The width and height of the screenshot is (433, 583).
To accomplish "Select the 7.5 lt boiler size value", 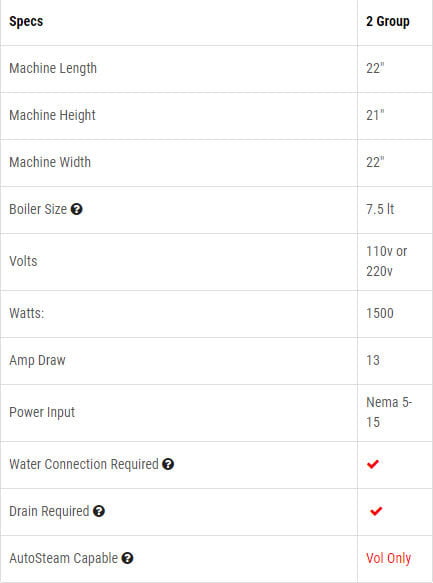I will [x=380, y=209].
